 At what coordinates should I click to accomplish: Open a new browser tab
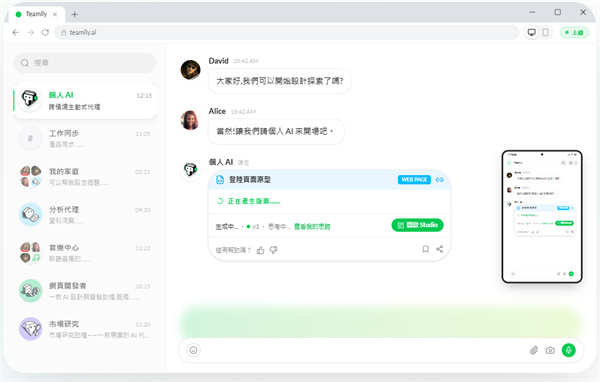pos(75,15)
